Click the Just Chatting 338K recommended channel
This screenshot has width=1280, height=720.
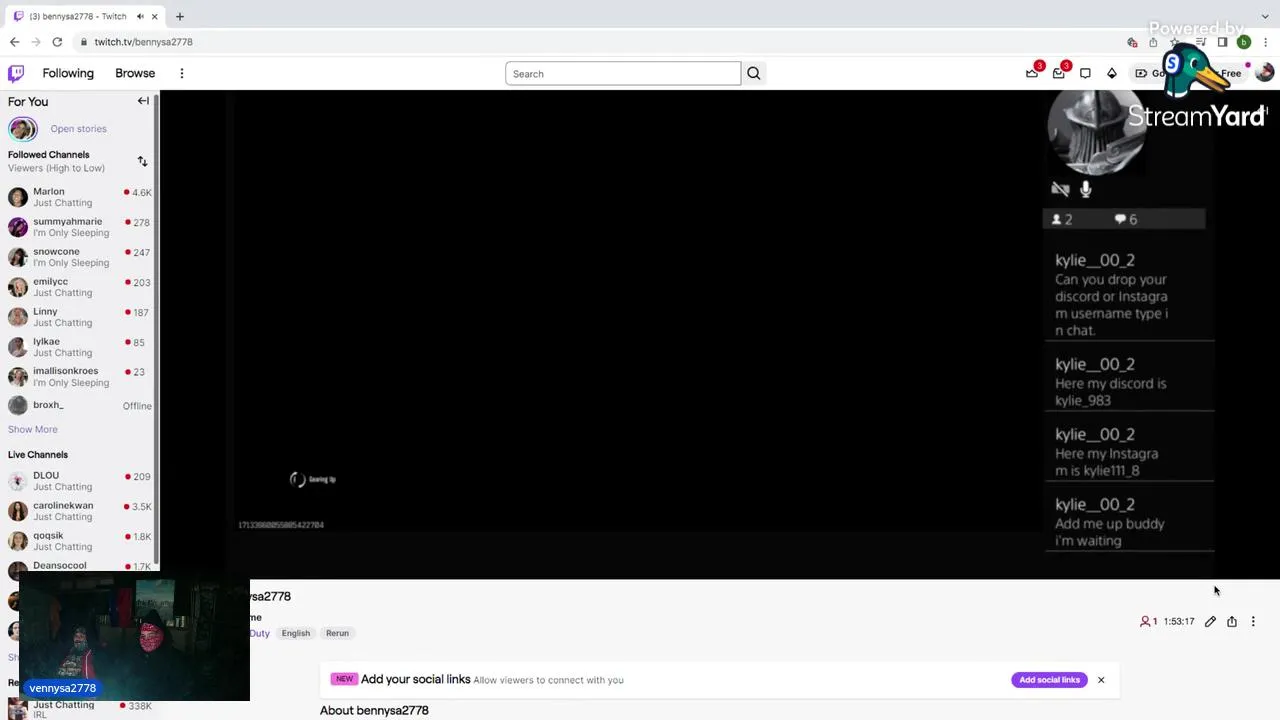click(80, 709)
